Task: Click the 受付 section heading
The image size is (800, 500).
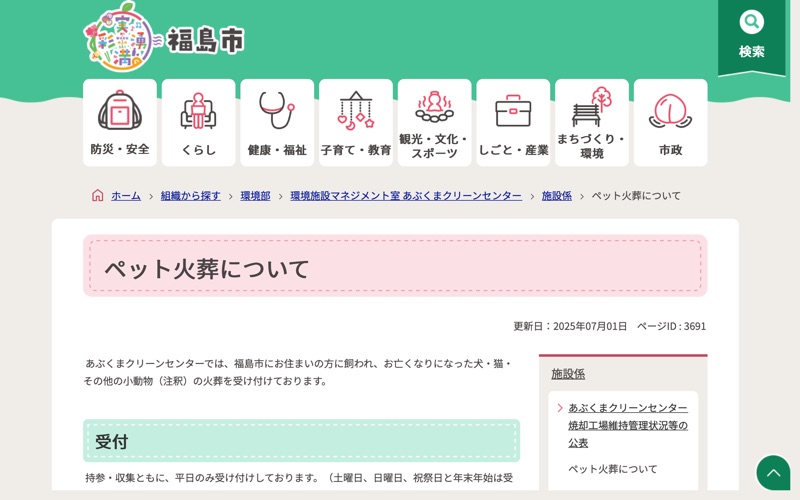Action: click(111, 441)
